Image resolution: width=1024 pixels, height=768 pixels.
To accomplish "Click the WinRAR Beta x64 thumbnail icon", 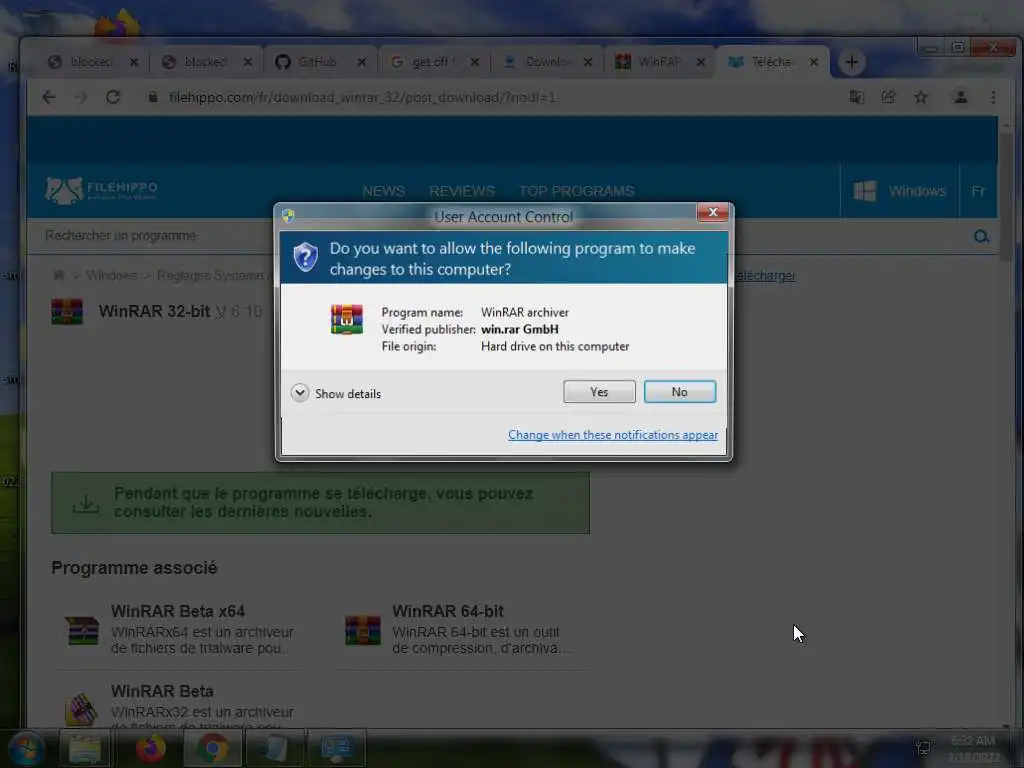I will click(82, 630).
